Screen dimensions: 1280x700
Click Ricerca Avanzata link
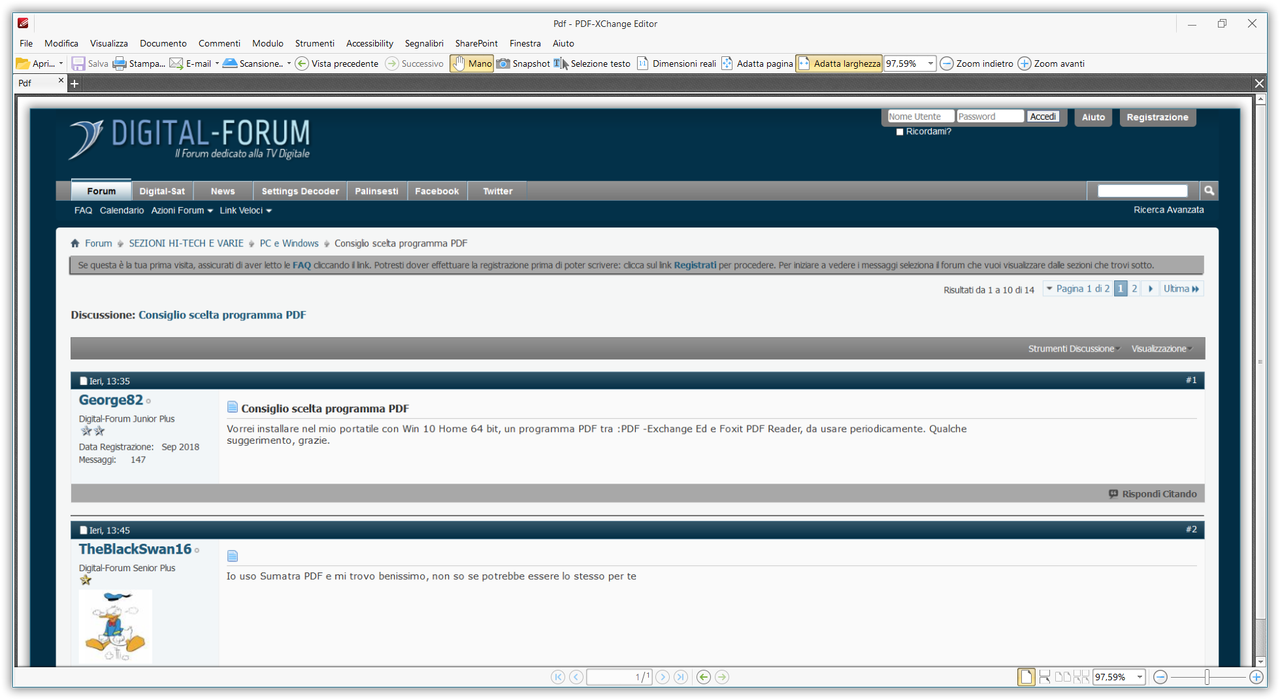tap(1169, 210)
